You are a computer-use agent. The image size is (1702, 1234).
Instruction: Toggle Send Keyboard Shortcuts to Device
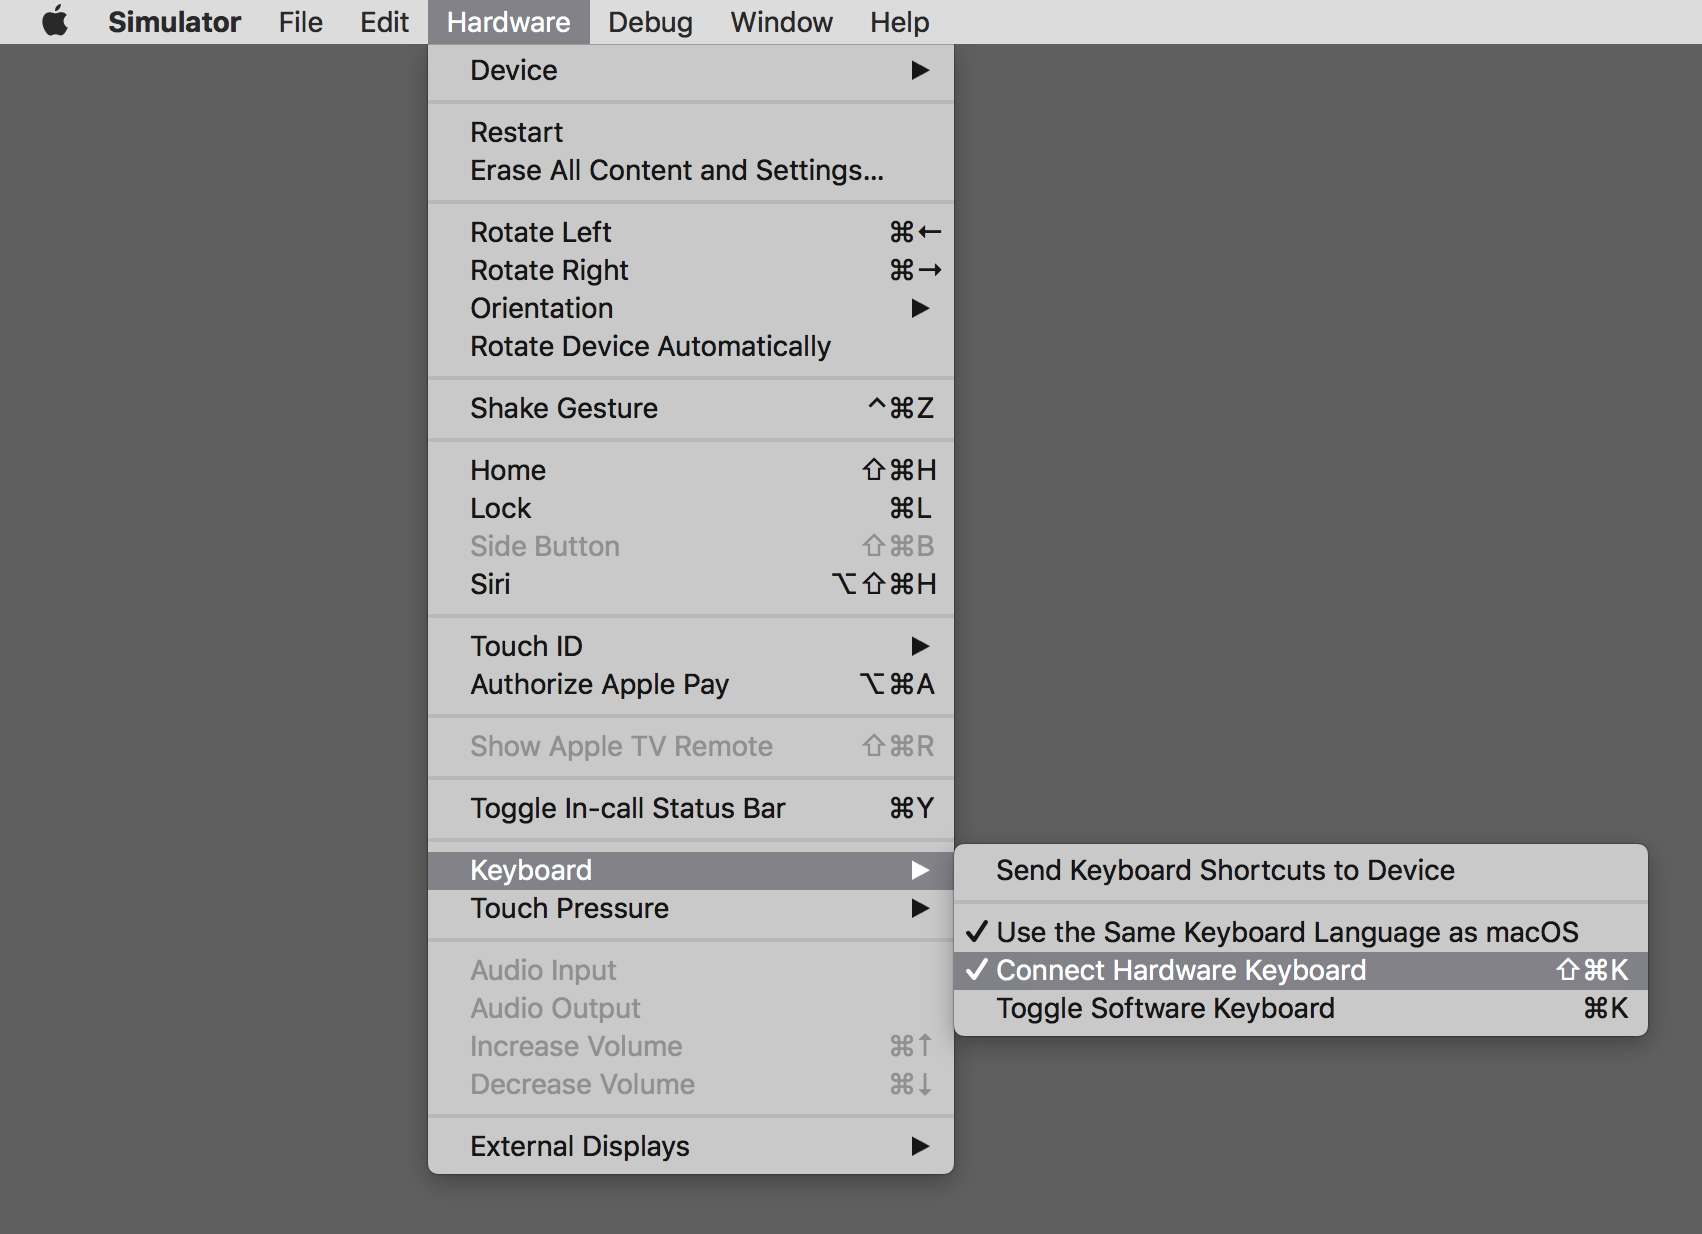tap(1300, 870)
